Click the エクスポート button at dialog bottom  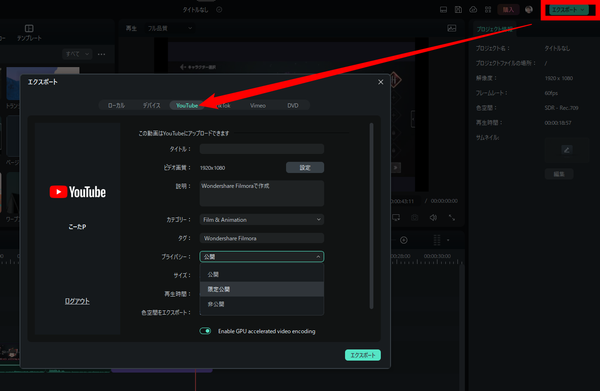click(363, 355)
